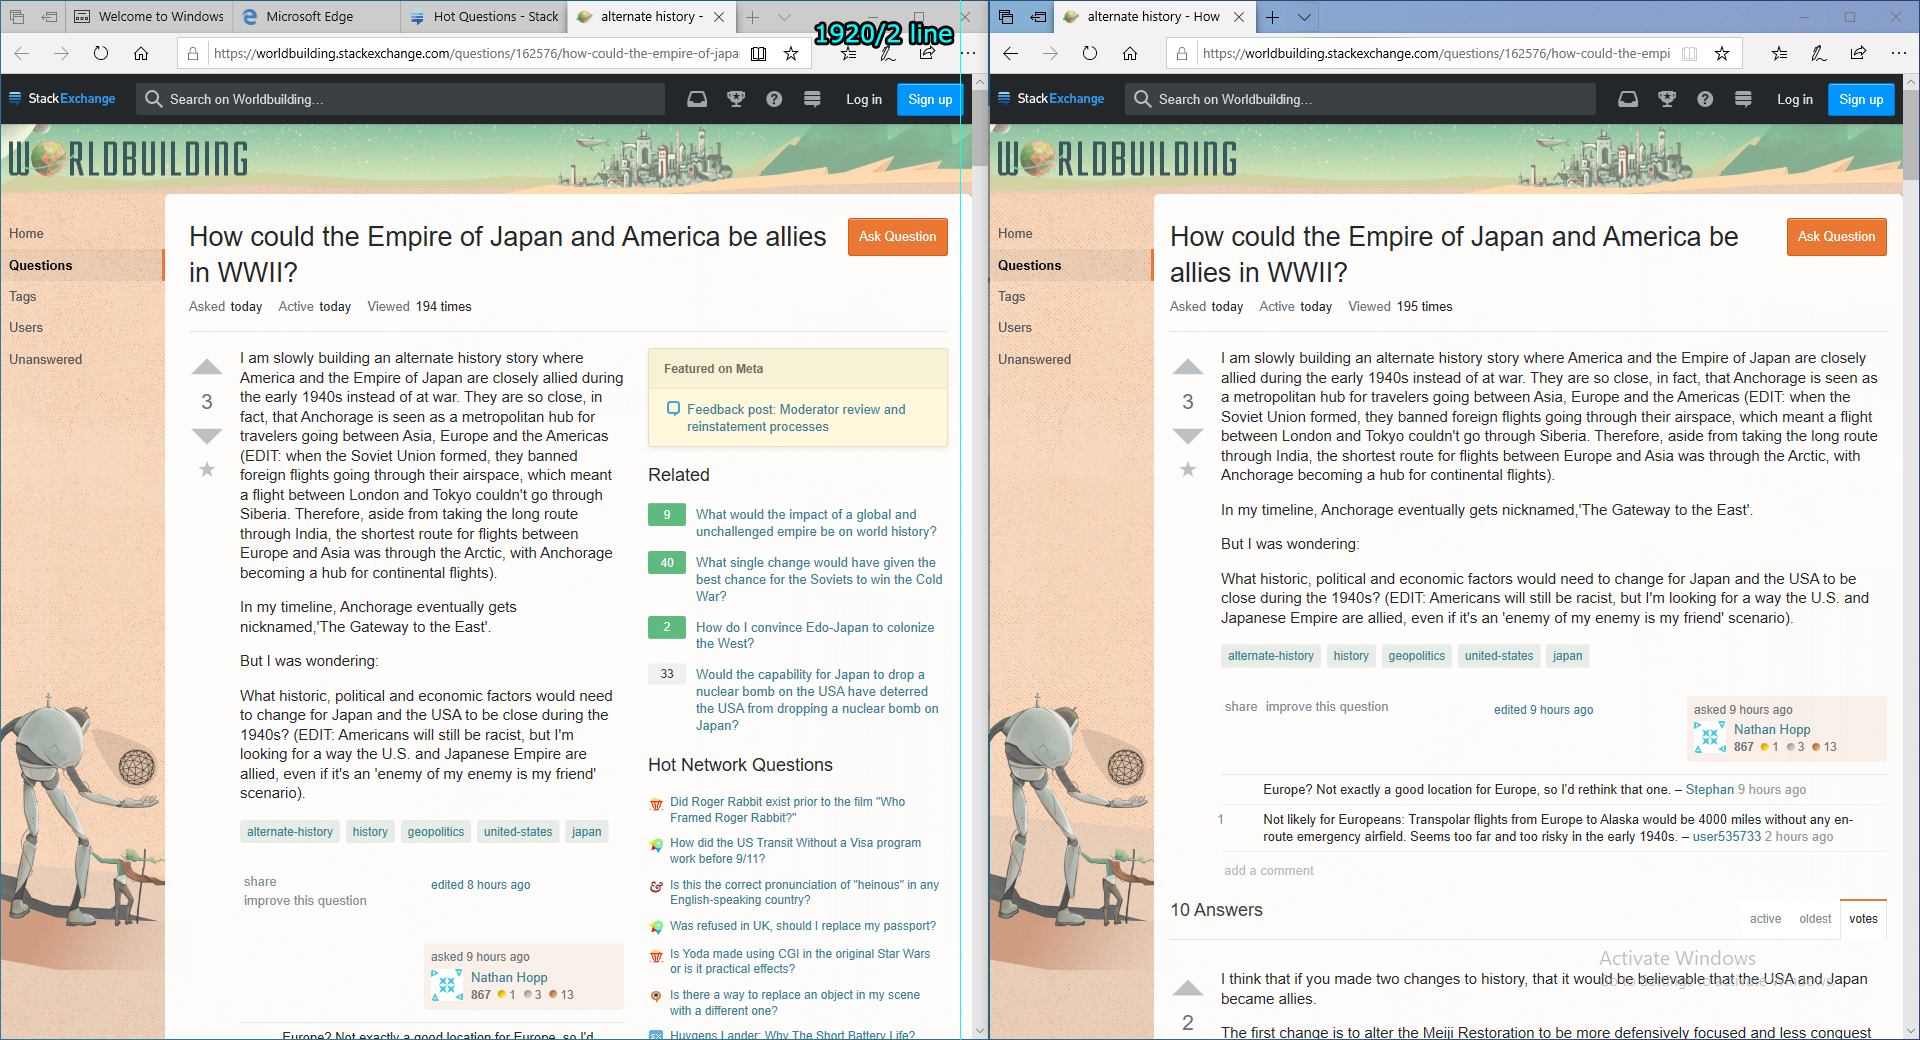
Task: Click geopolitics tag in right window
Action: (x=1417, y=656)
